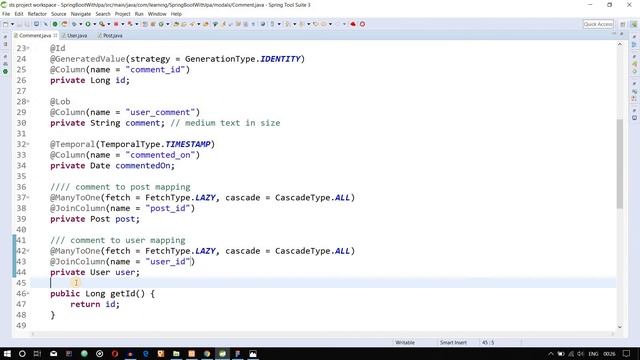This screenshot has height=360, width=640.
Task: Click the Run External Tools icon
Action: coord(102,24)
